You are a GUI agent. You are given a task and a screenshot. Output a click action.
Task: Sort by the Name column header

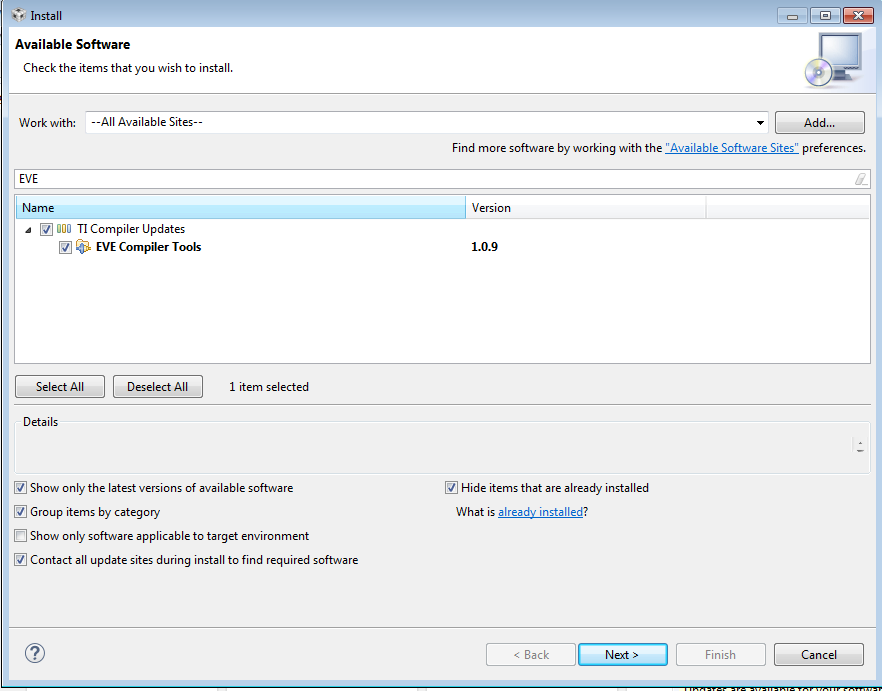[x=241, y=208]
